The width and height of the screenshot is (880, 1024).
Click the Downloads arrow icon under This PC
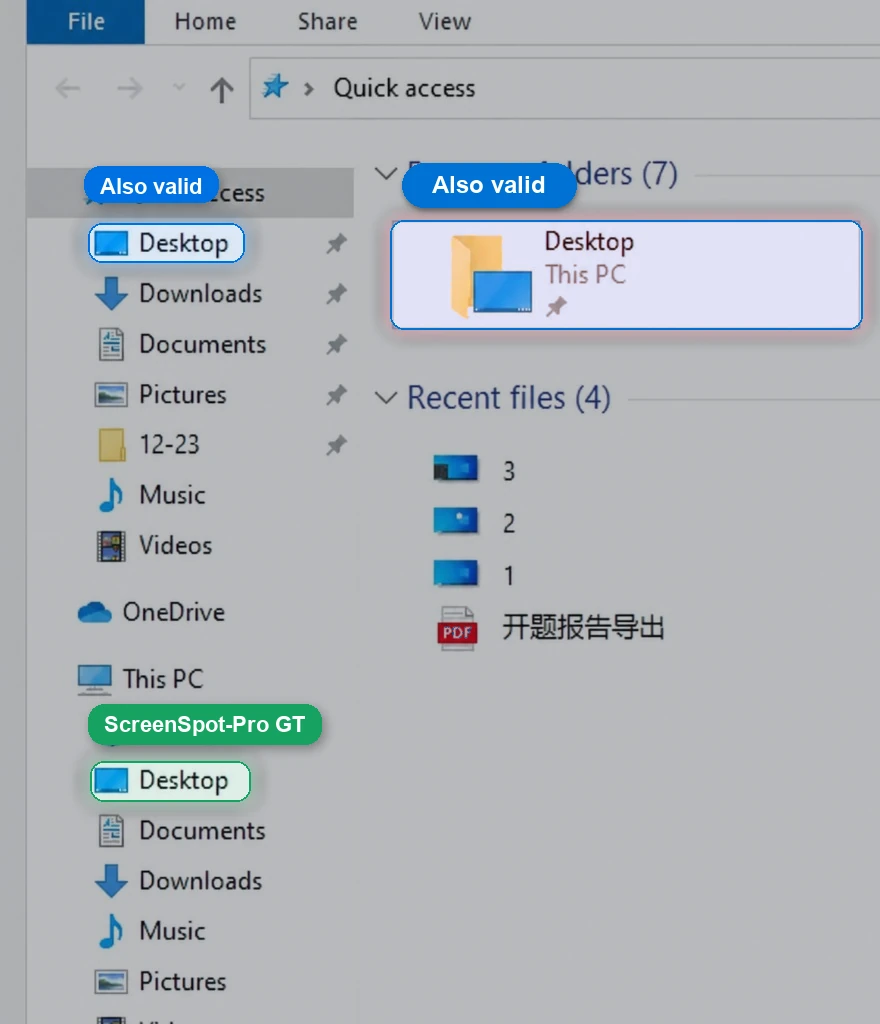click(111, 882)
